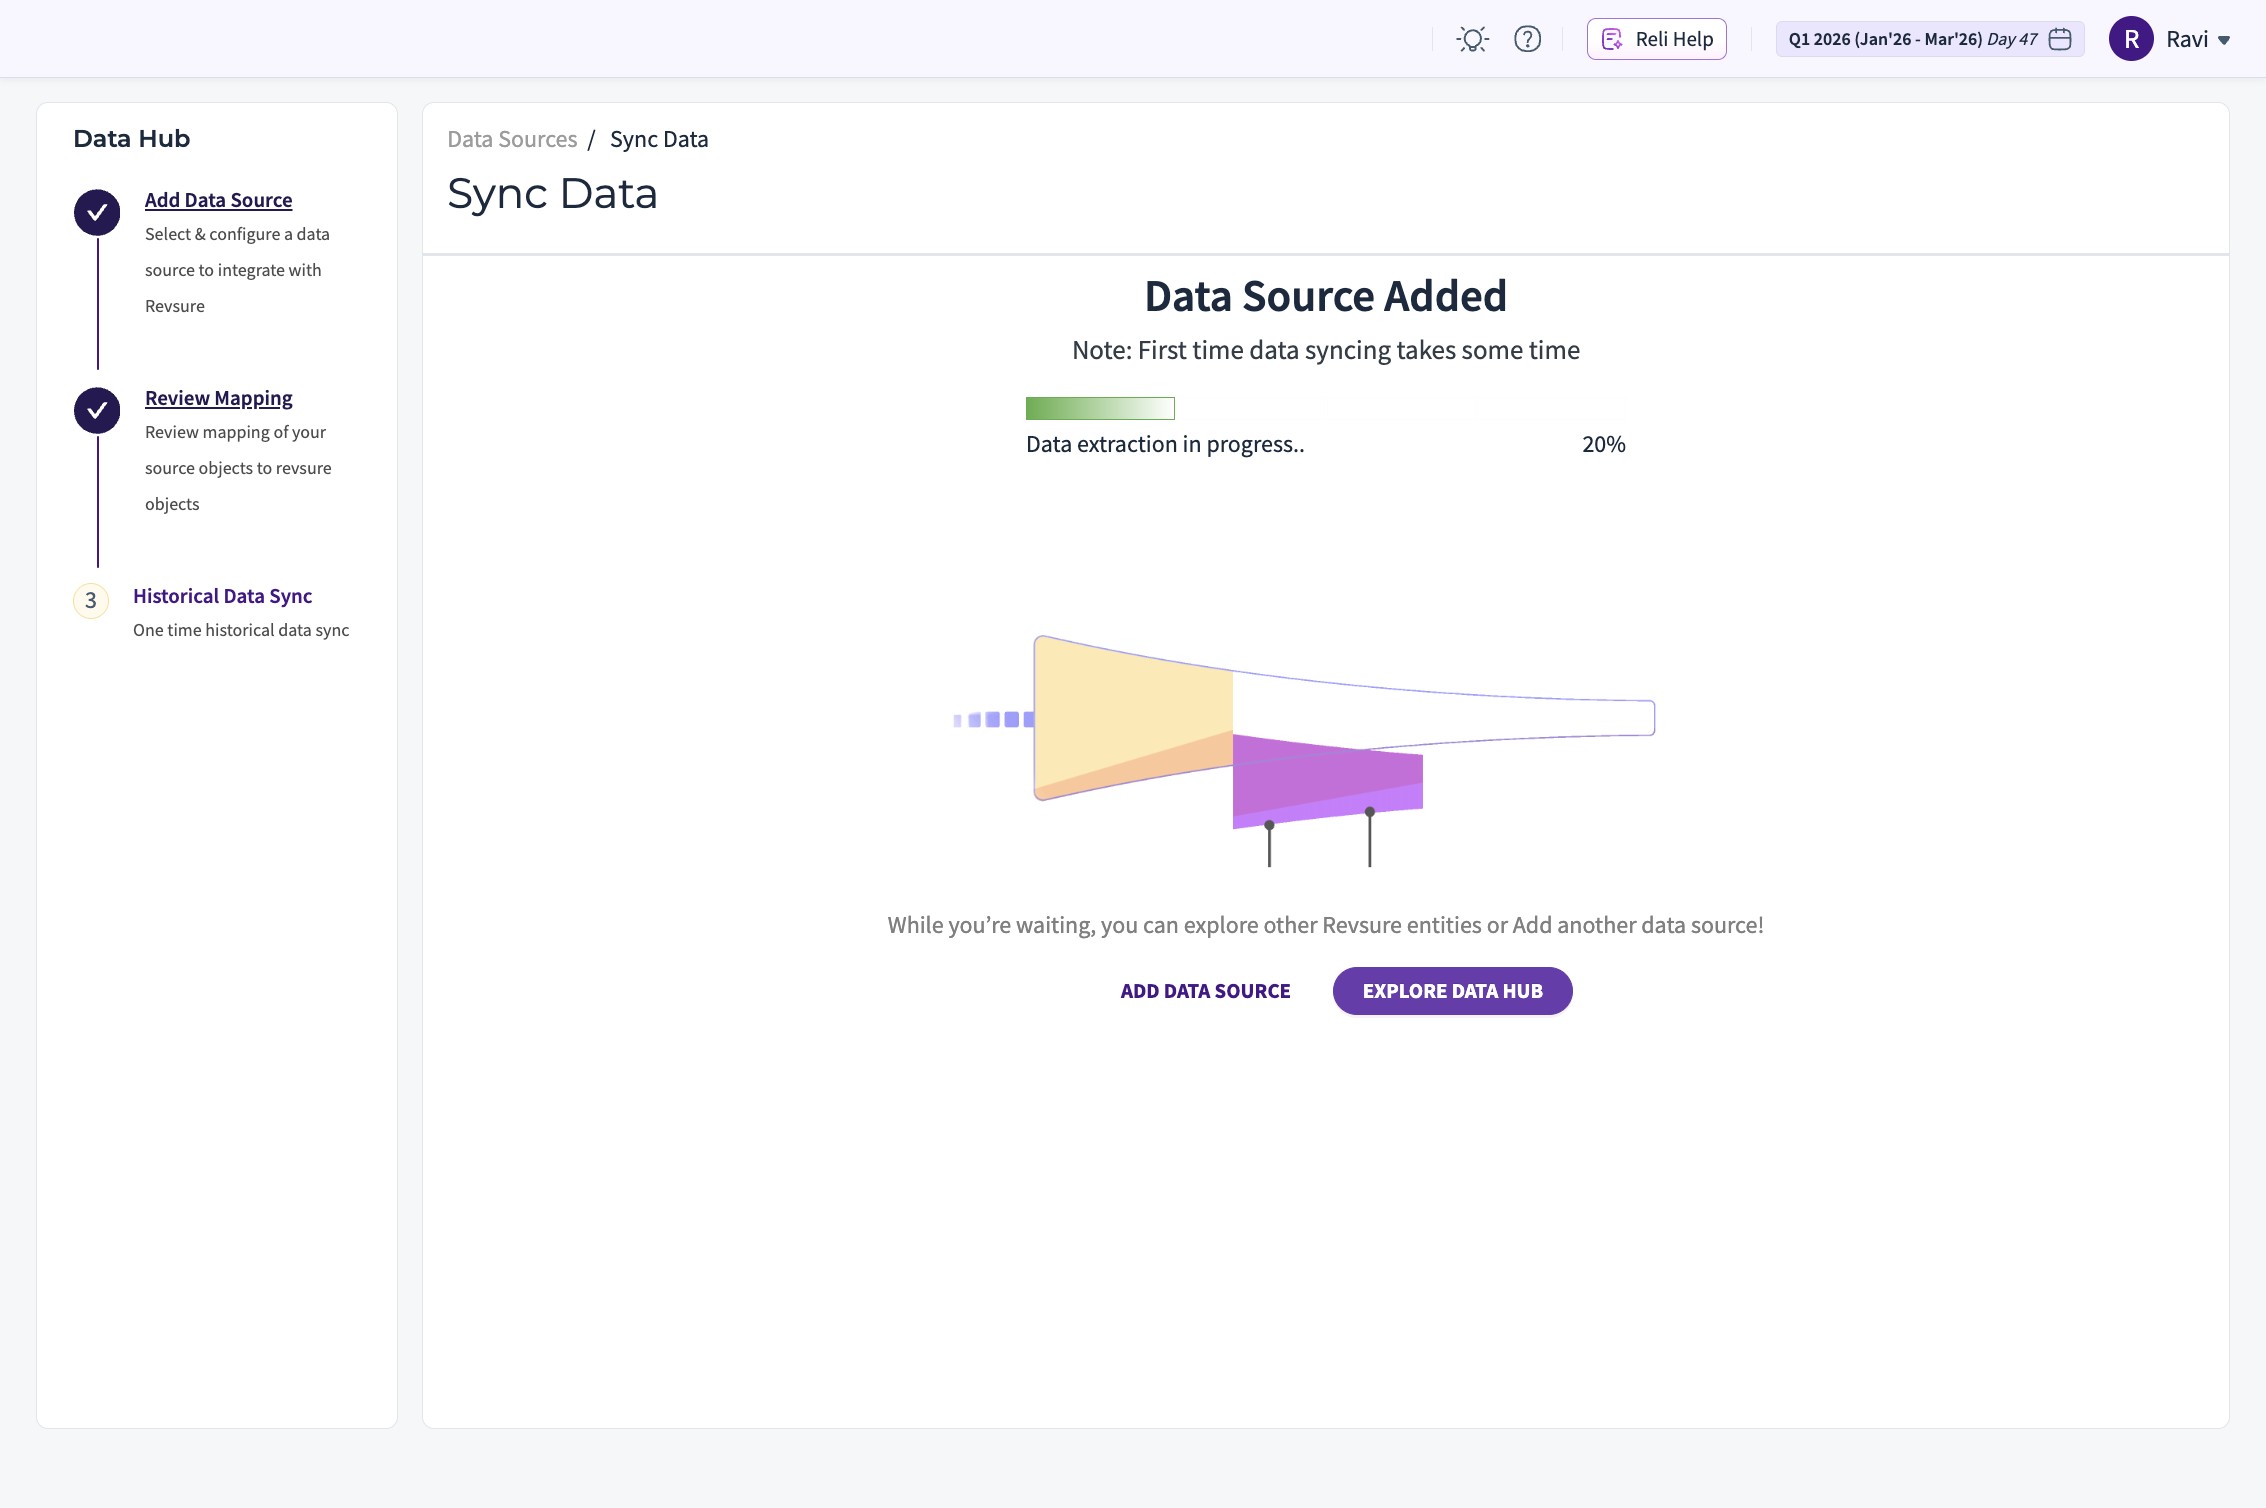
Task: Click the lightbulb ideas icon
Action: click(1473, 39)
